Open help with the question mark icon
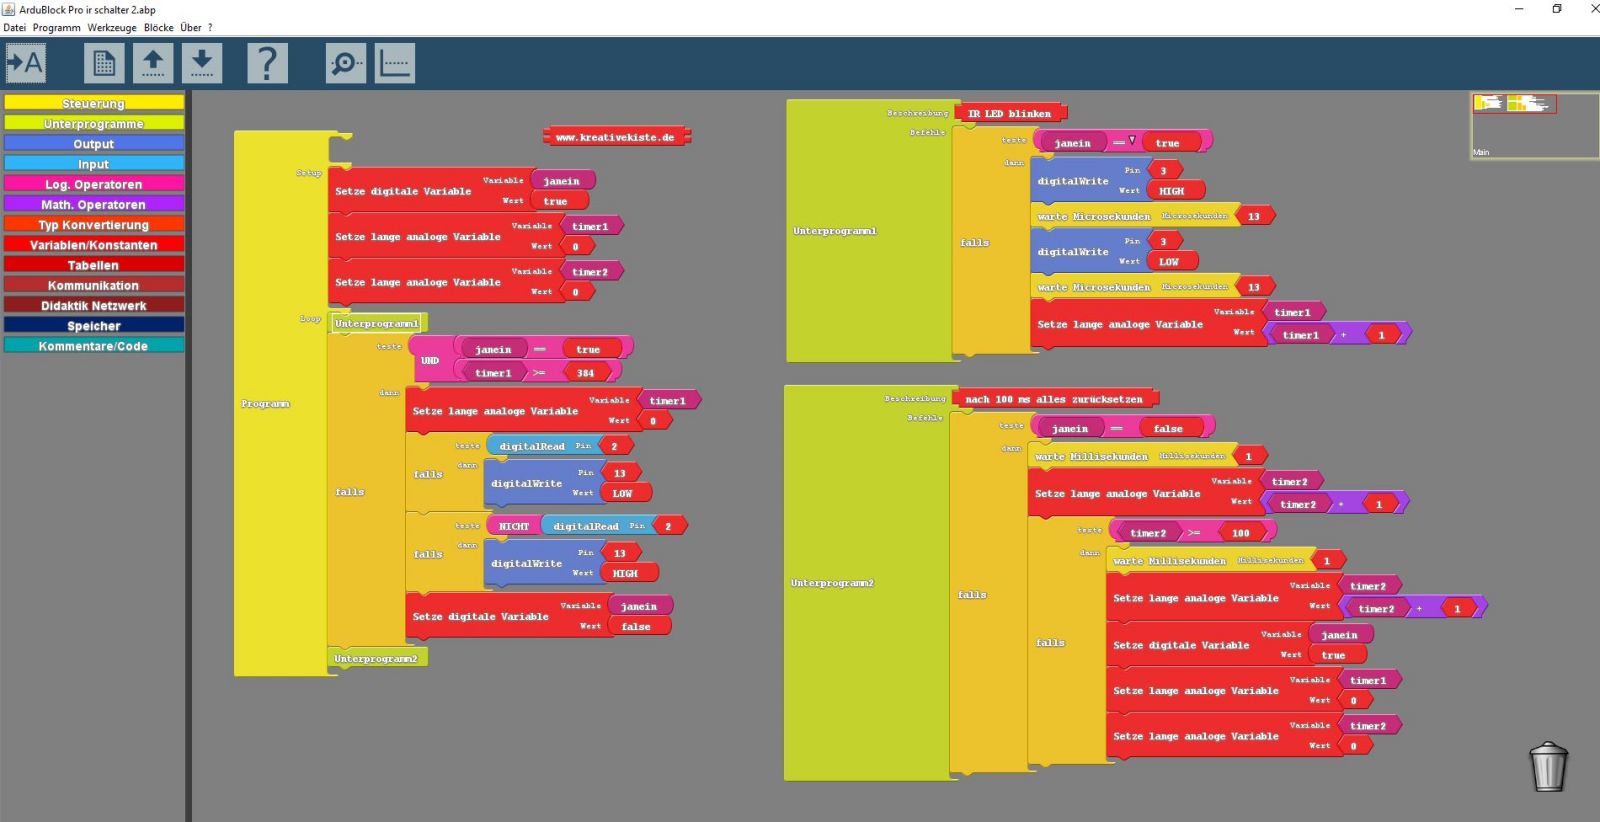 coord(267,64)
